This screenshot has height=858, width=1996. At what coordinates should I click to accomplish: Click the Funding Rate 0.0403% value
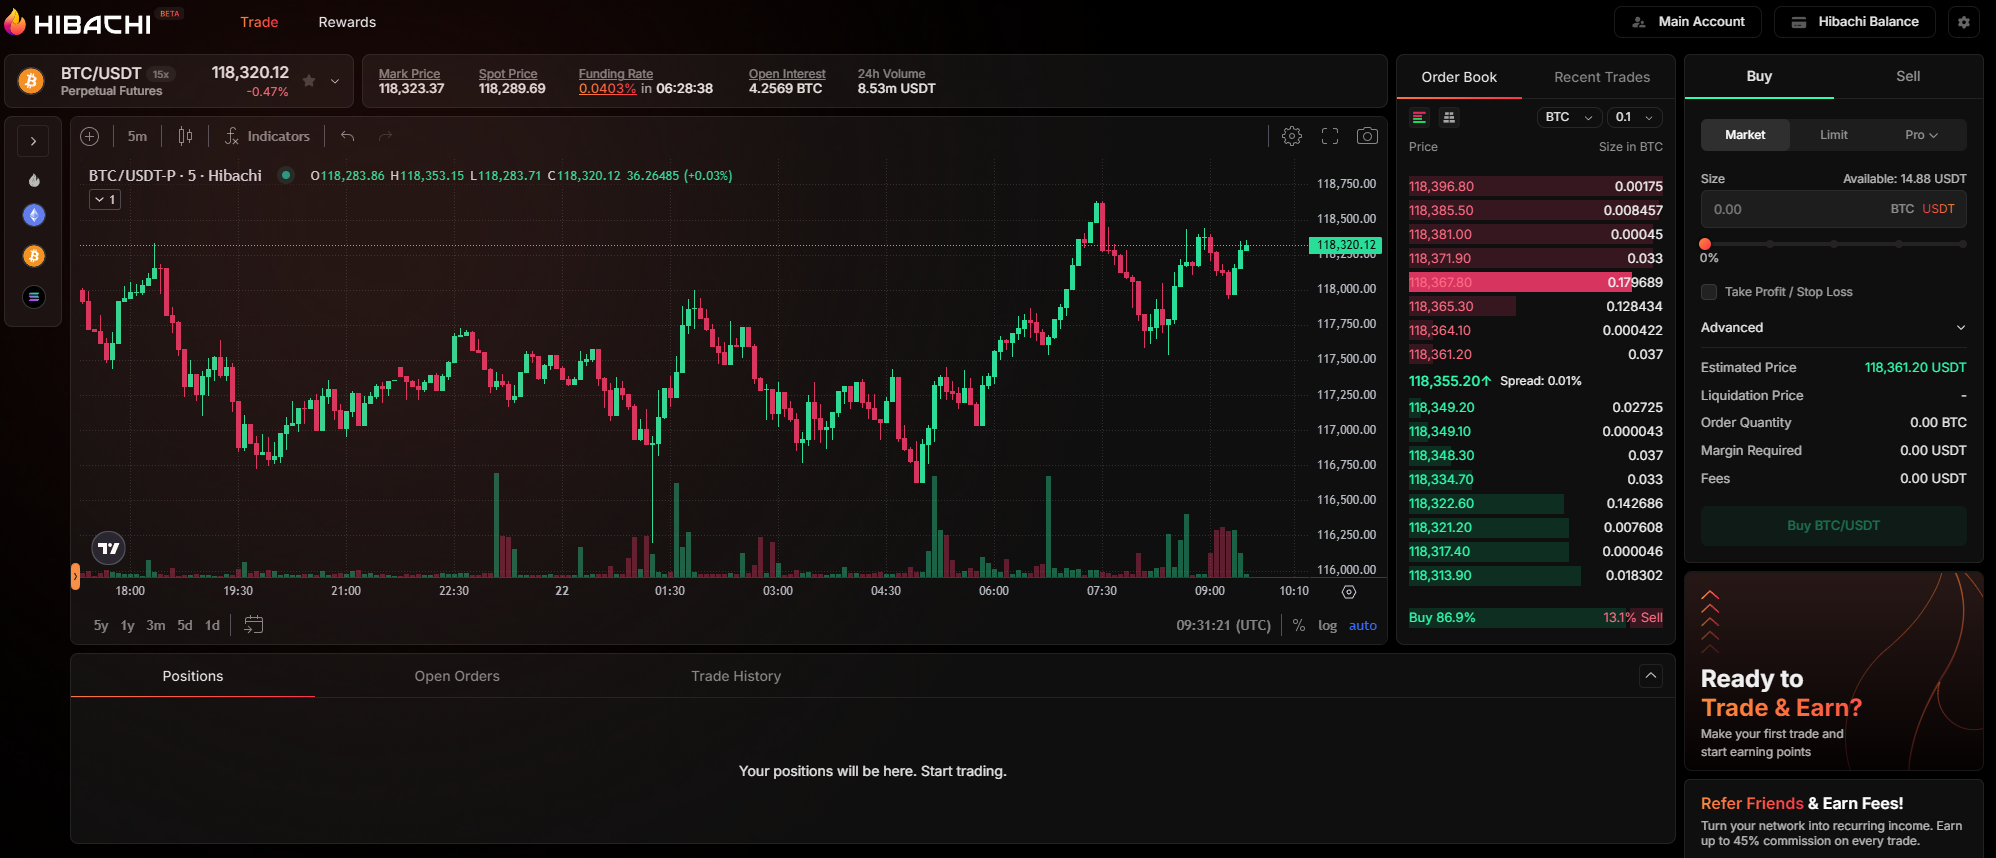tap(607, 89)
